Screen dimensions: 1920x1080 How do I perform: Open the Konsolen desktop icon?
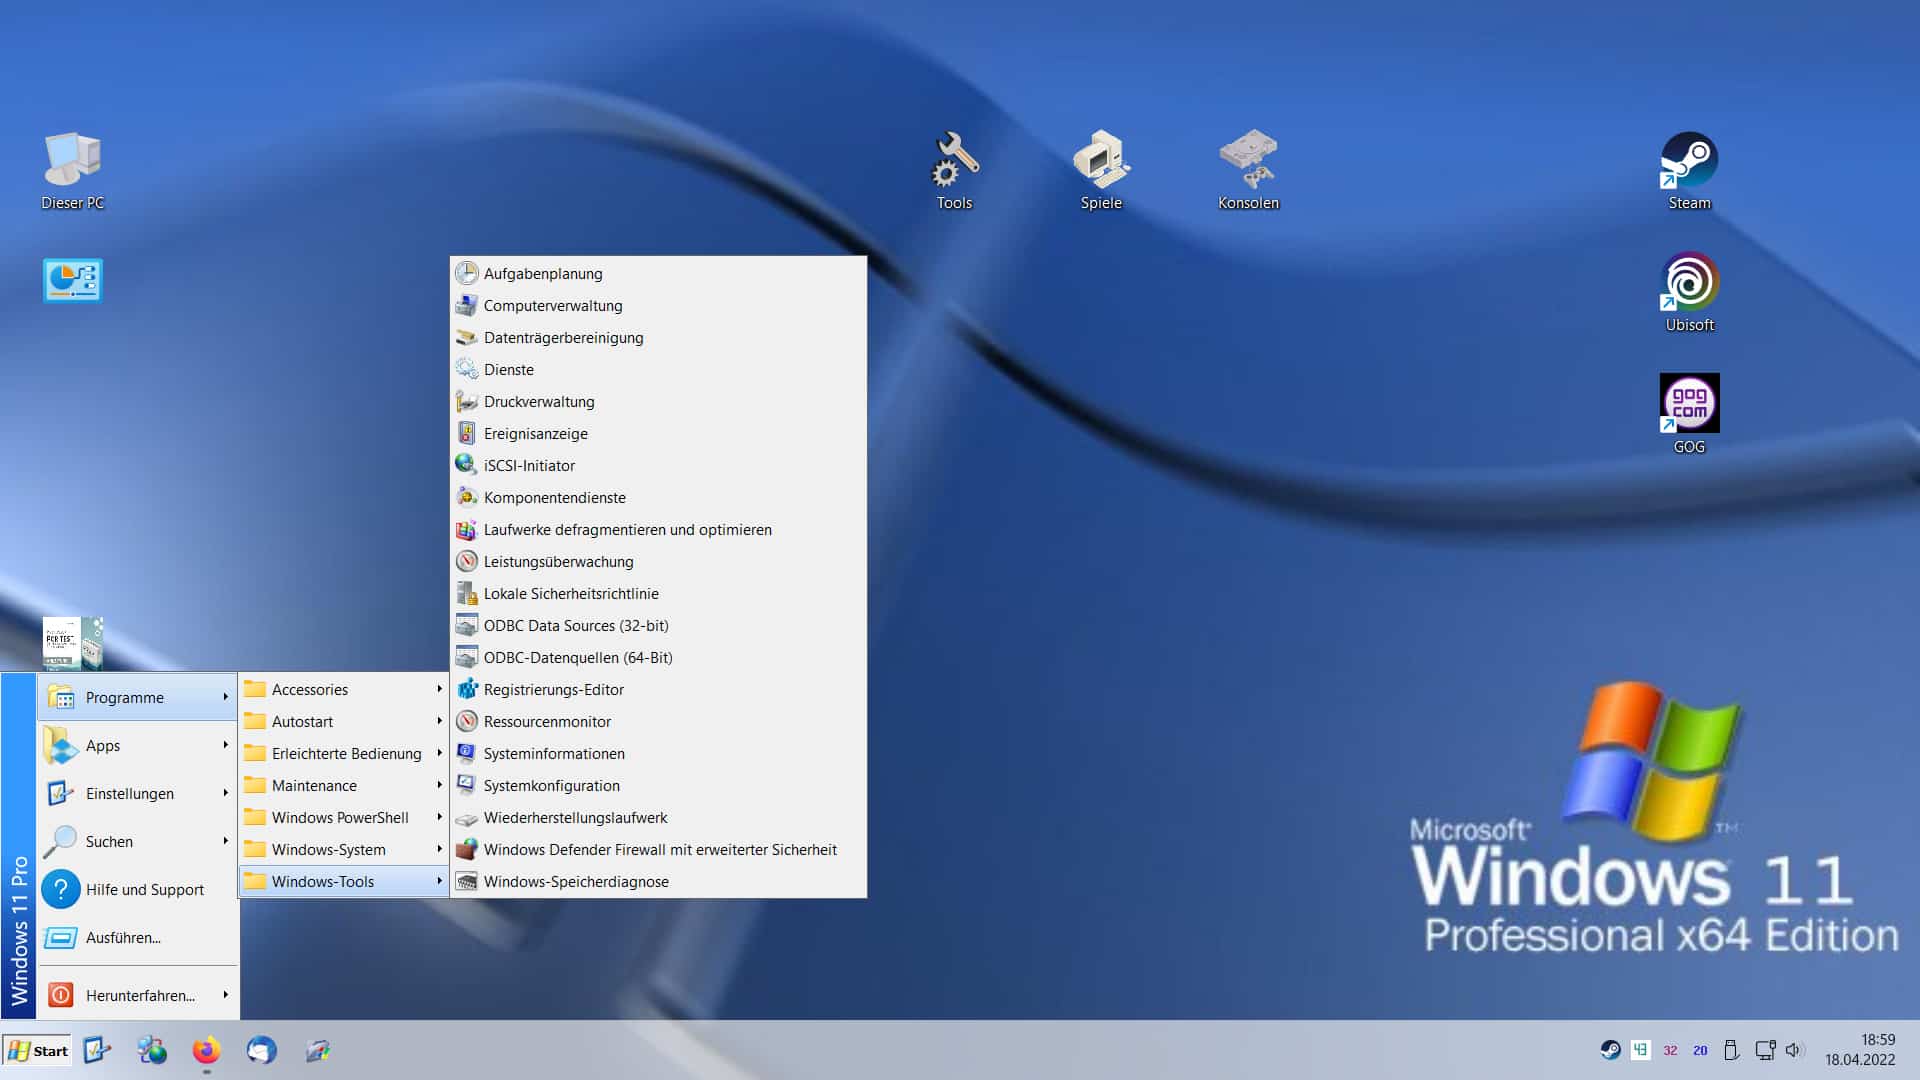click(1248, 170)
